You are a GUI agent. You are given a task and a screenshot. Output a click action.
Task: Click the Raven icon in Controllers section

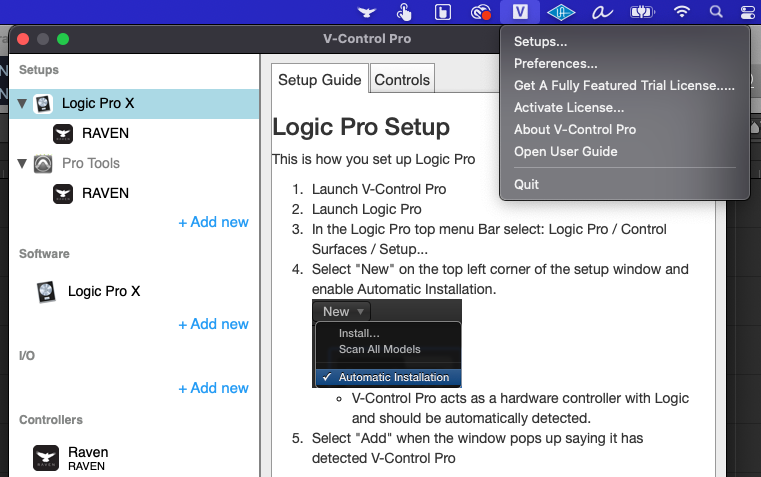[x=46, y=458]
